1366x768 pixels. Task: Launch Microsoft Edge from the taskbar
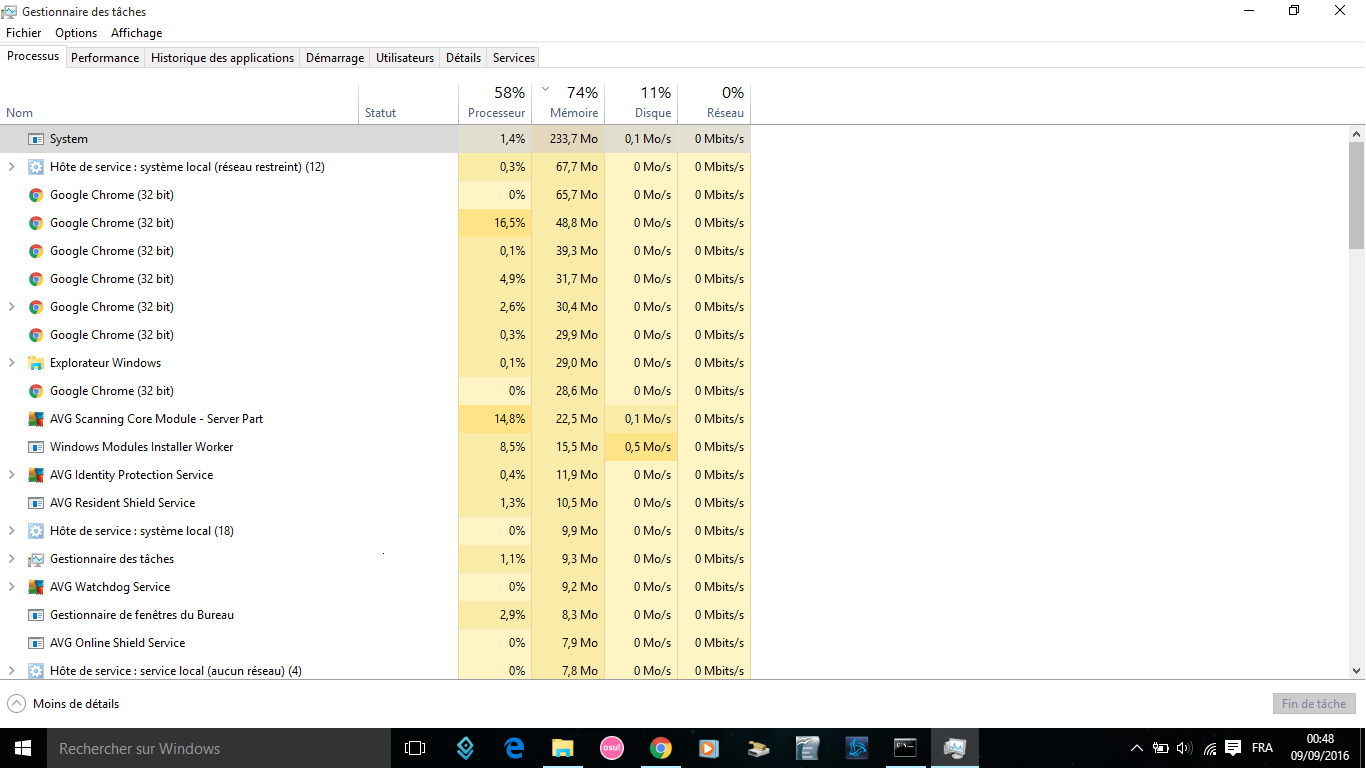[x=514, y=748]
